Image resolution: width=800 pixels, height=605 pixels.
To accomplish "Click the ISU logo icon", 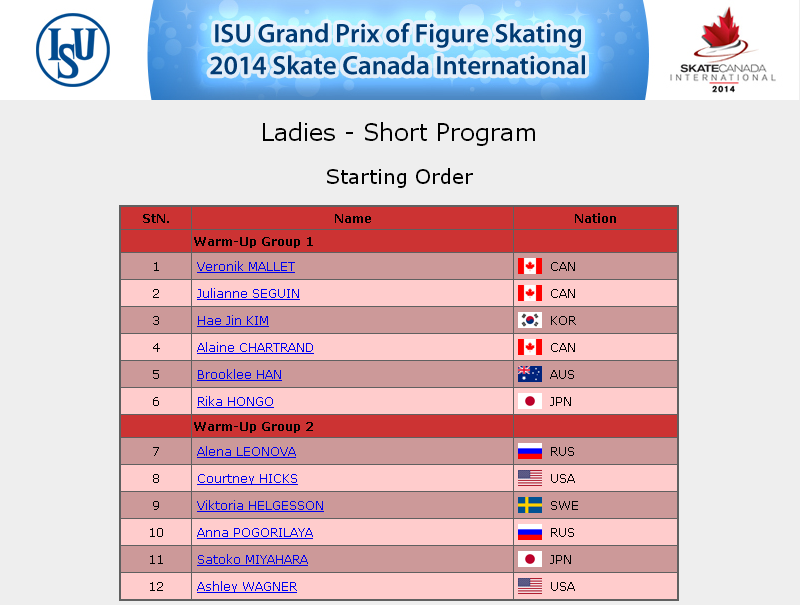I will point(73,50).
